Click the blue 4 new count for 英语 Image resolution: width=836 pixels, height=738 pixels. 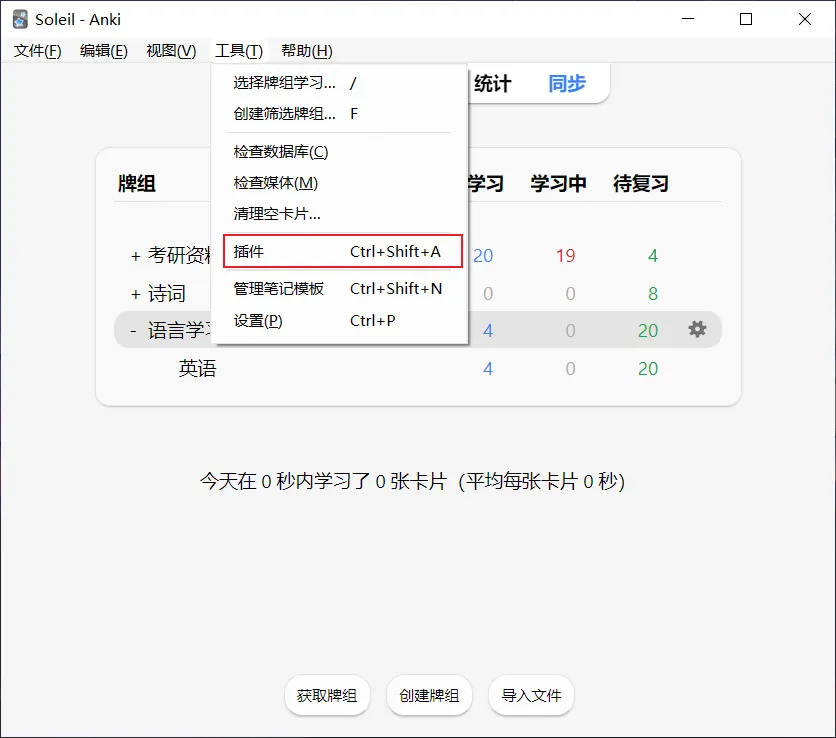487,368
